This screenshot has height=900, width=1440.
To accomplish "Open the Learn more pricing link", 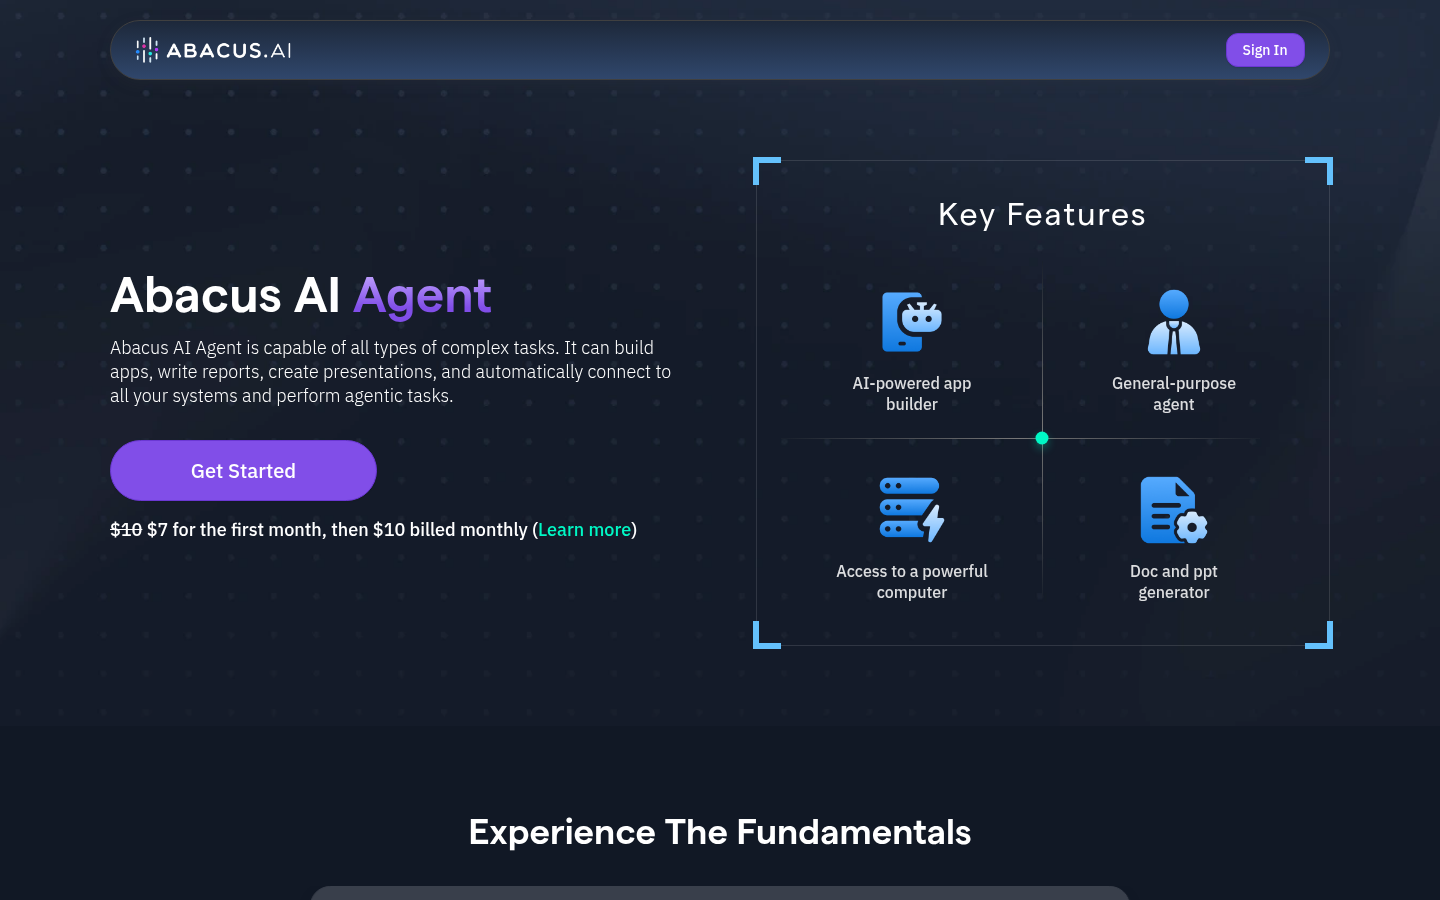I will click(584, 529).
